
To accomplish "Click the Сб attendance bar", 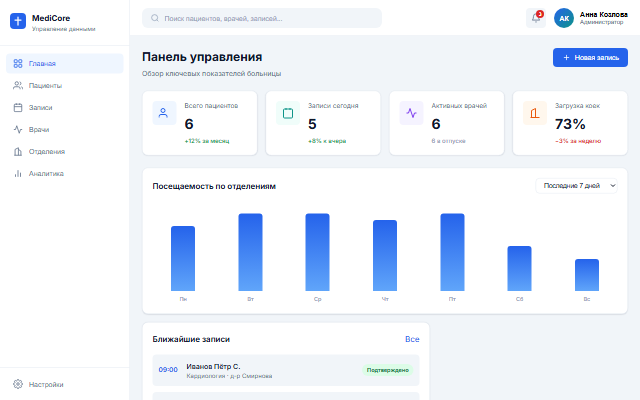I will pyautogui.click(x=519, y=269).
